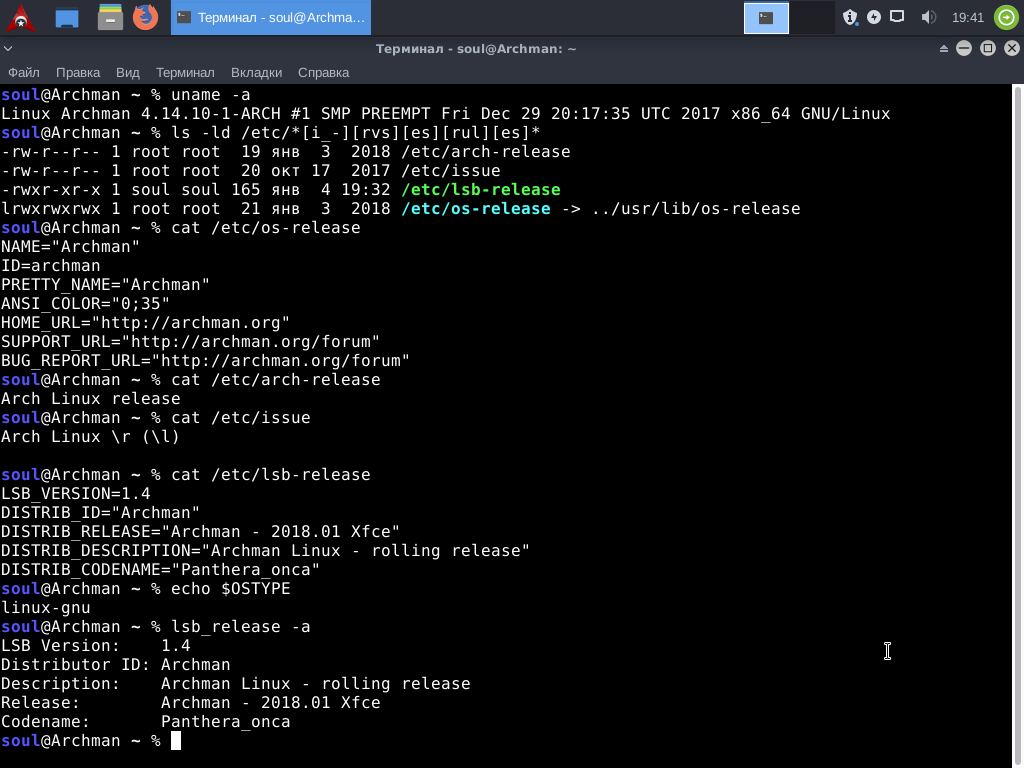Open the Archman application menu icon
1024x768 pixels.
click(21, 18)
